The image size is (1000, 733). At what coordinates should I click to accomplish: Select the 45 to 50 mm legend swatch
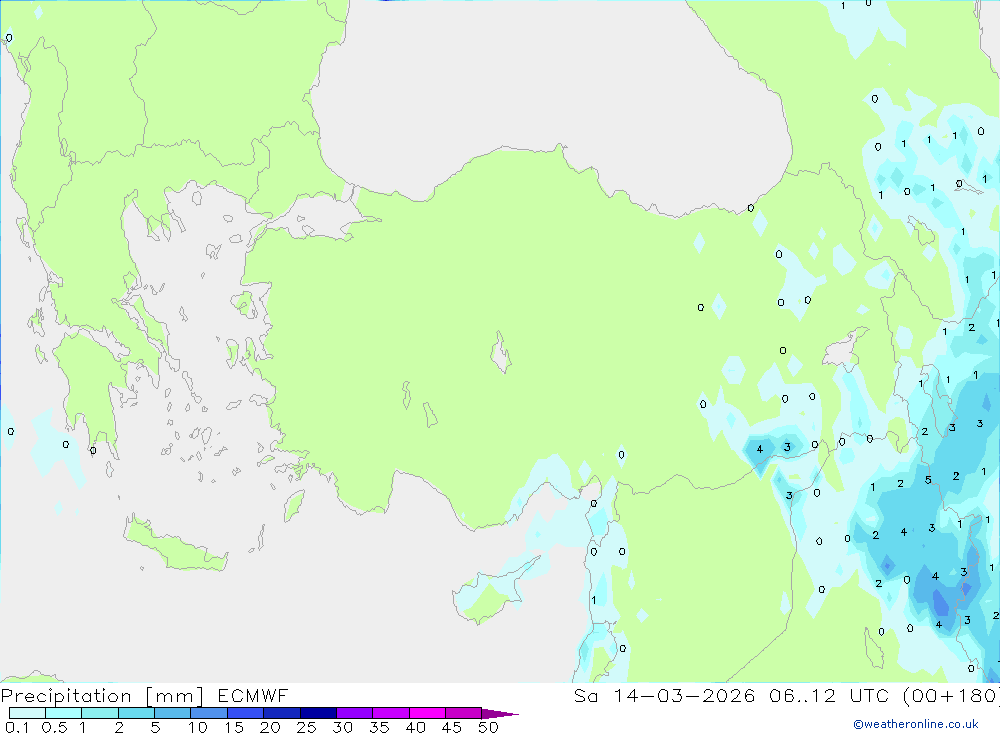pos(464,713)
